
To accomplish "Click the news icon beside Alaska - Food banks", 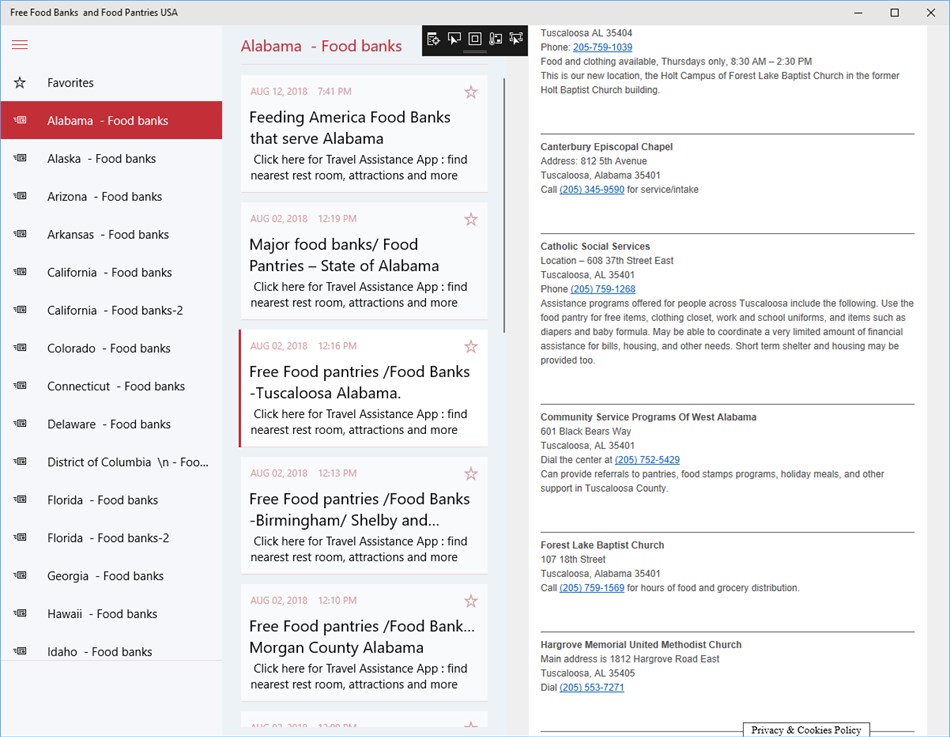I will (20, 158).
